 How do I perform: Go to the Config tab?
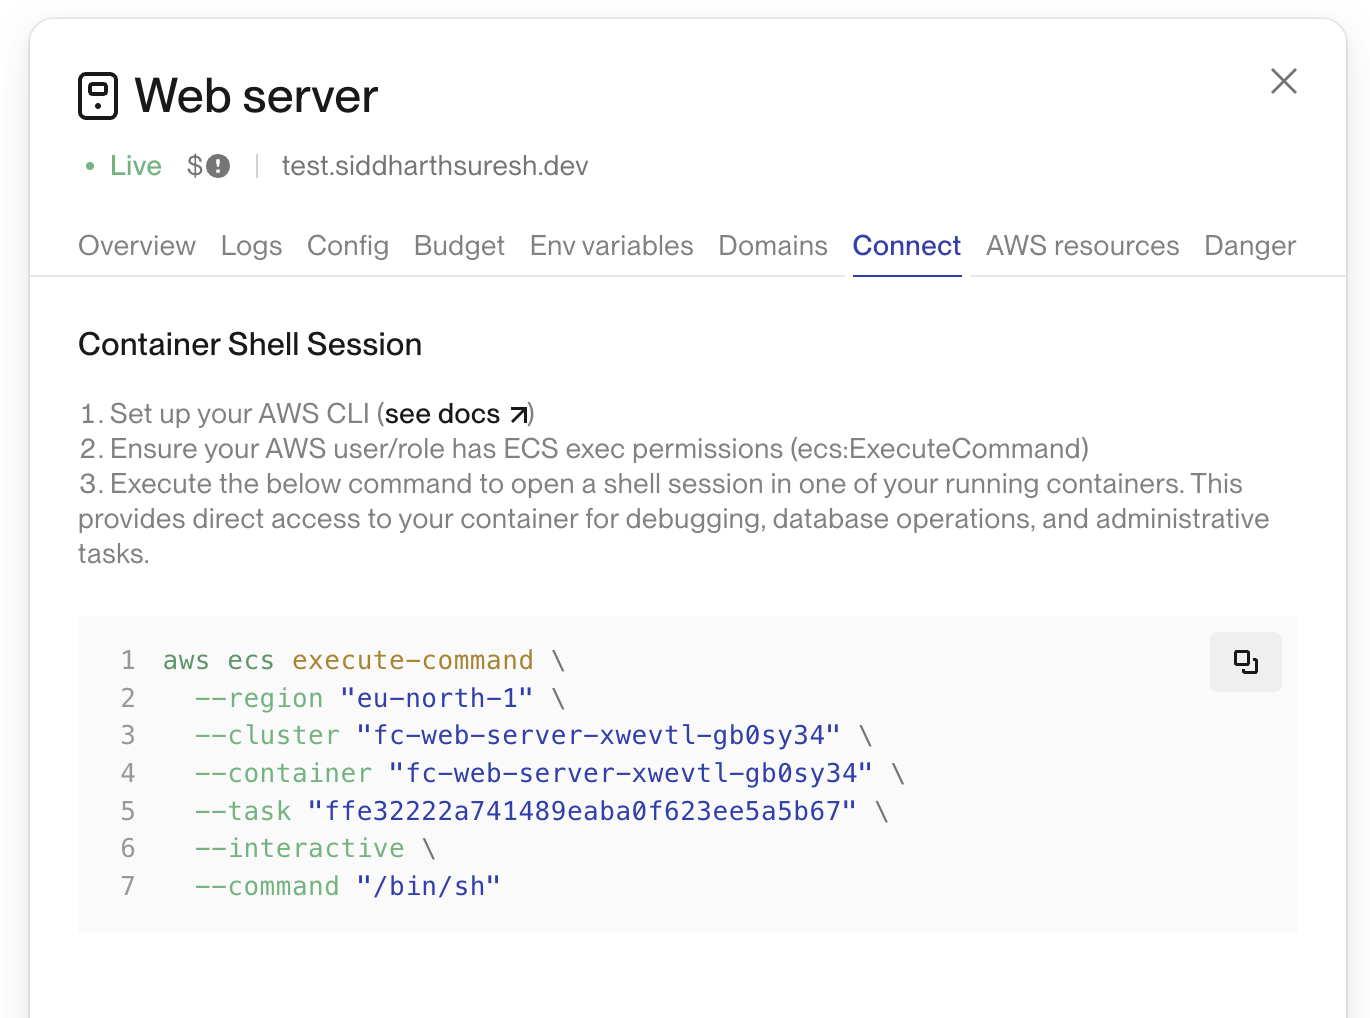click(347, 246)
